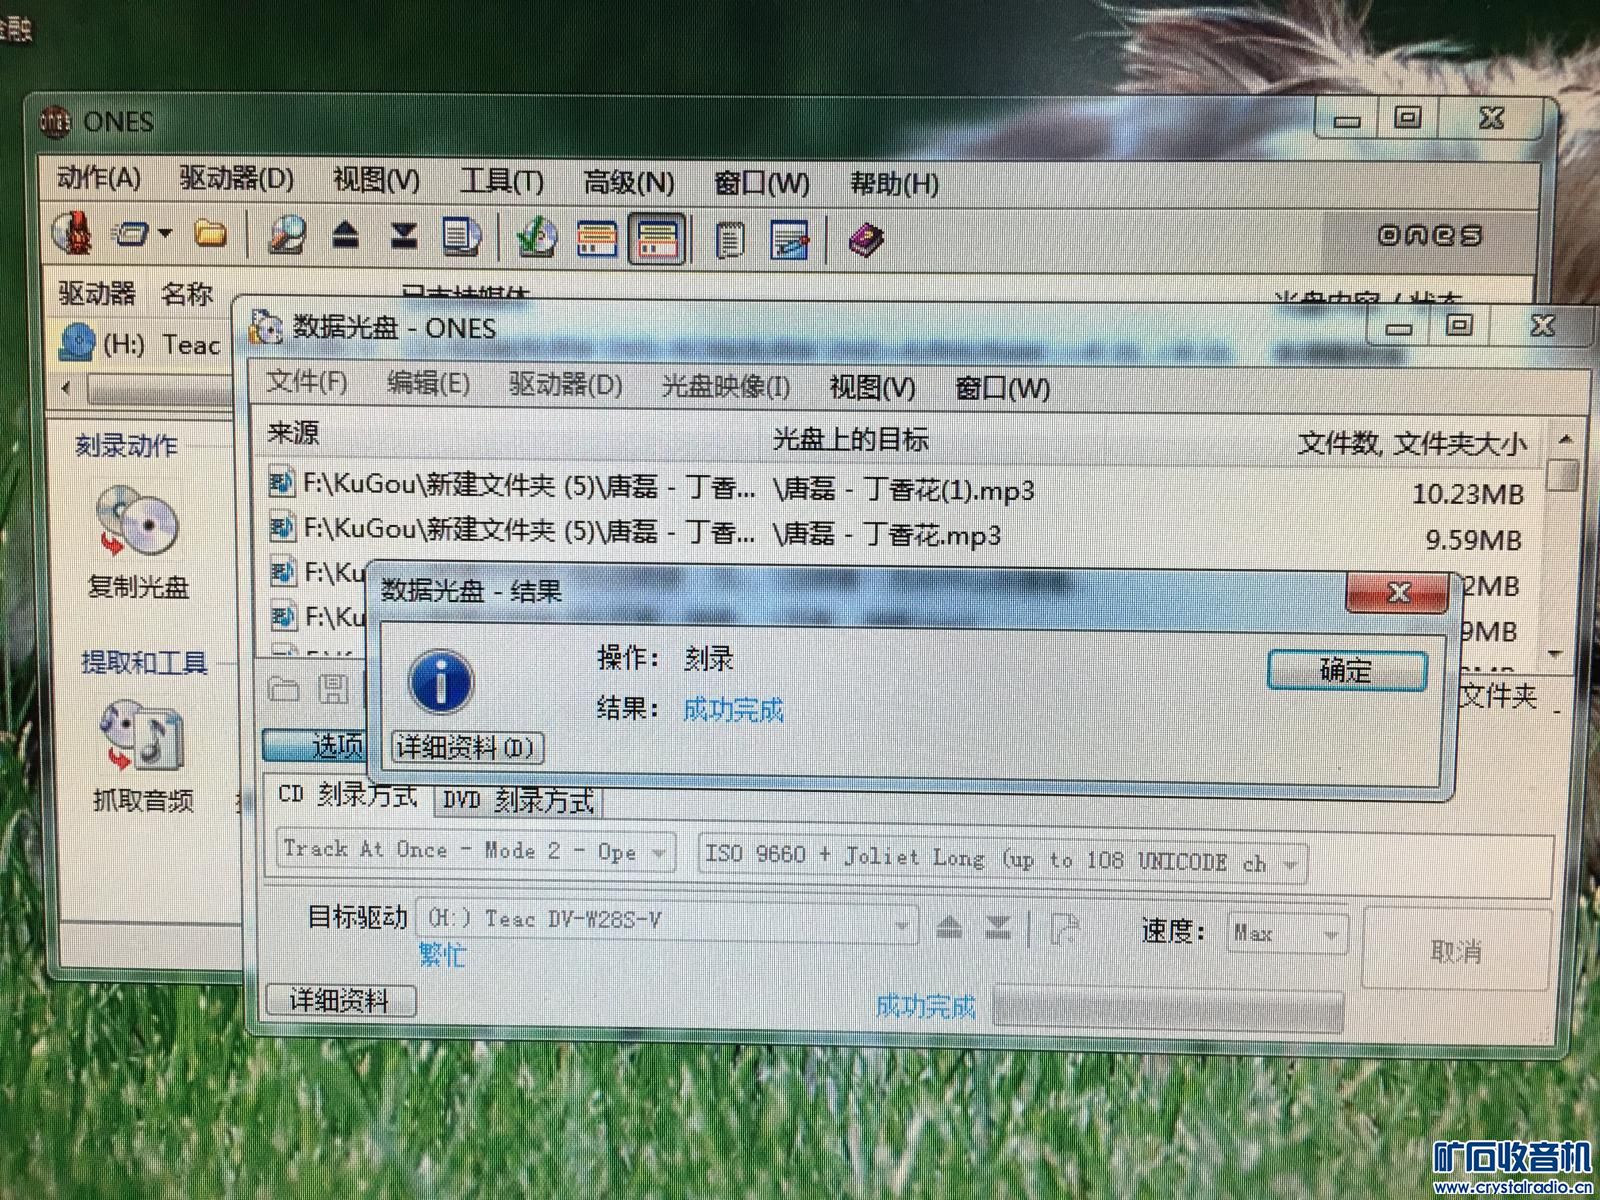Open the yellow folder icon in ONES toolbar
This screenshot has width=1600, height=1200.
coord(210,234)
